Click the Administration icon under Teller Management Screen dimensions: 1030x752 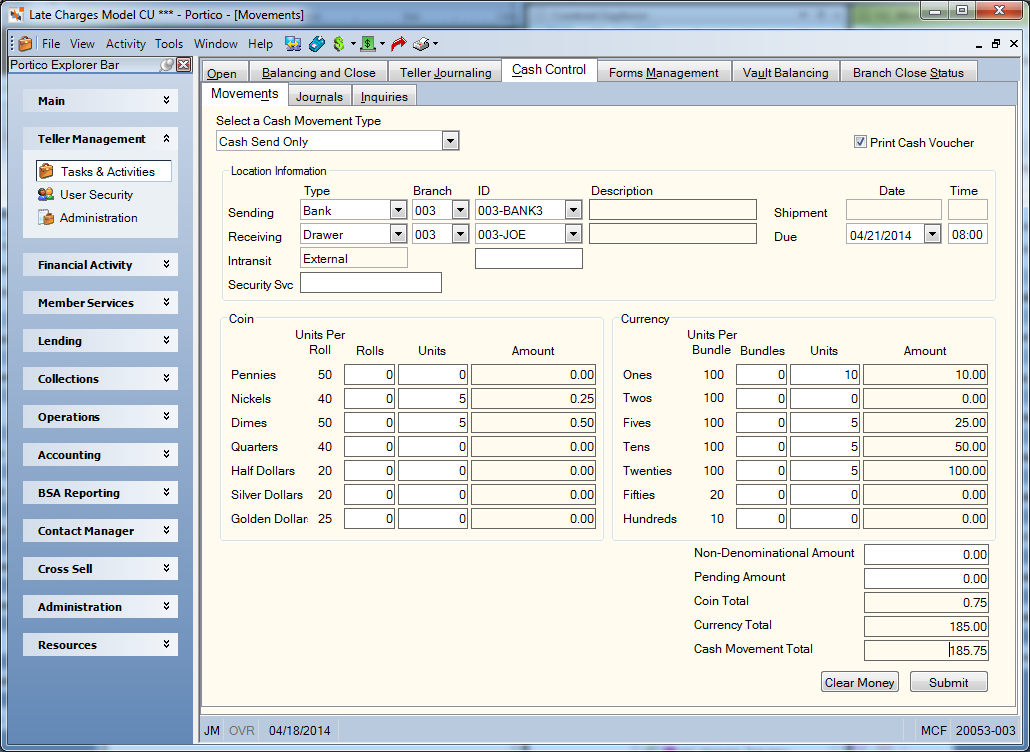(x=46, y=217)
